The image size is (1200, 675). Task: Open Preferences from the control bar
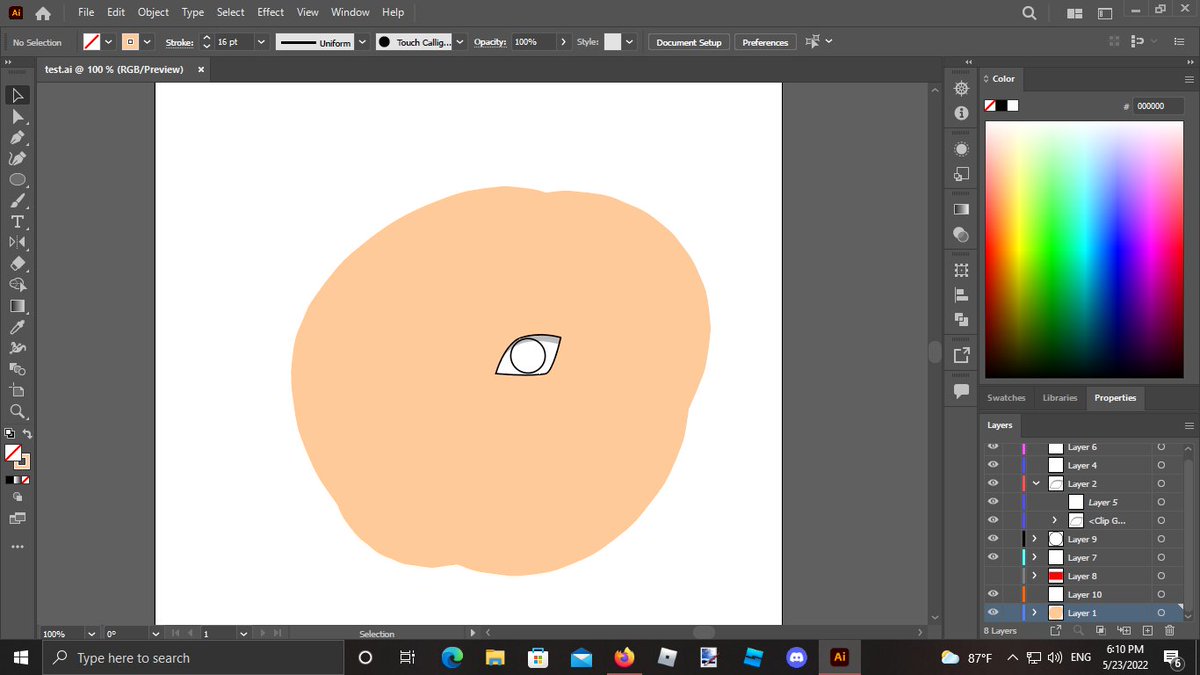tap(765, 42)
